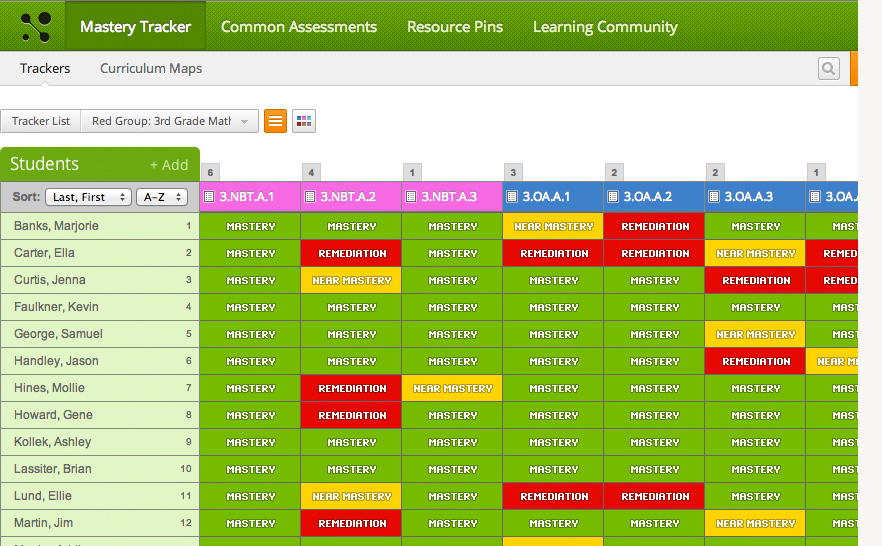The height and width of the screenshot is (546, 882).
Task: Switch to colored grid view icon
Action: point(304,121)
